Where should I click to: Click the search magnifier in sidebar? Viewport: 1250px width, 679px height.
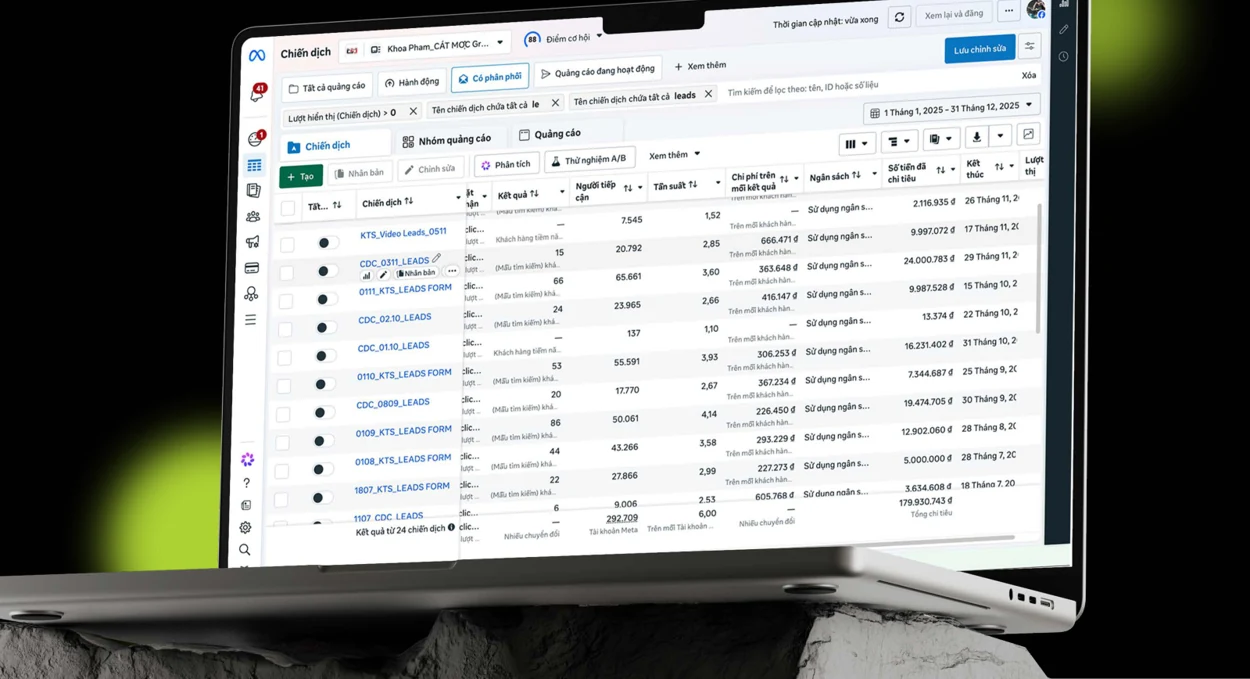244,549
